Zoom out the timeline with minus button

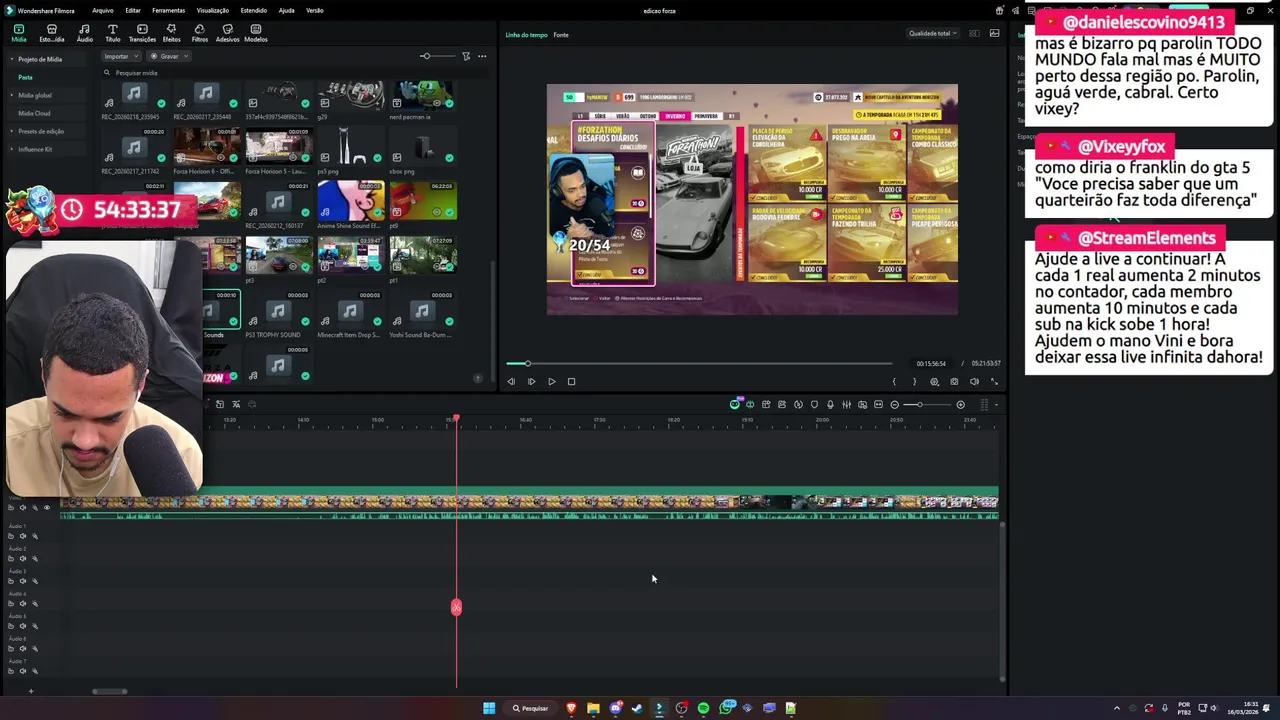(895, 404)
